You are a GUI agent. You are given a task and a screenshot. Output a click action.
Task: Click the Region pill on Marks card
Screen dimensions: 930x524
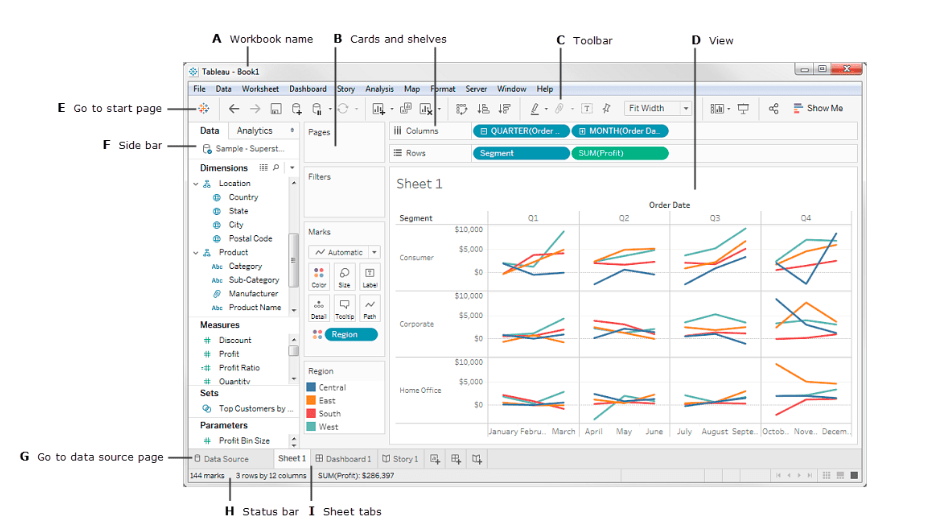pos(351,335)
